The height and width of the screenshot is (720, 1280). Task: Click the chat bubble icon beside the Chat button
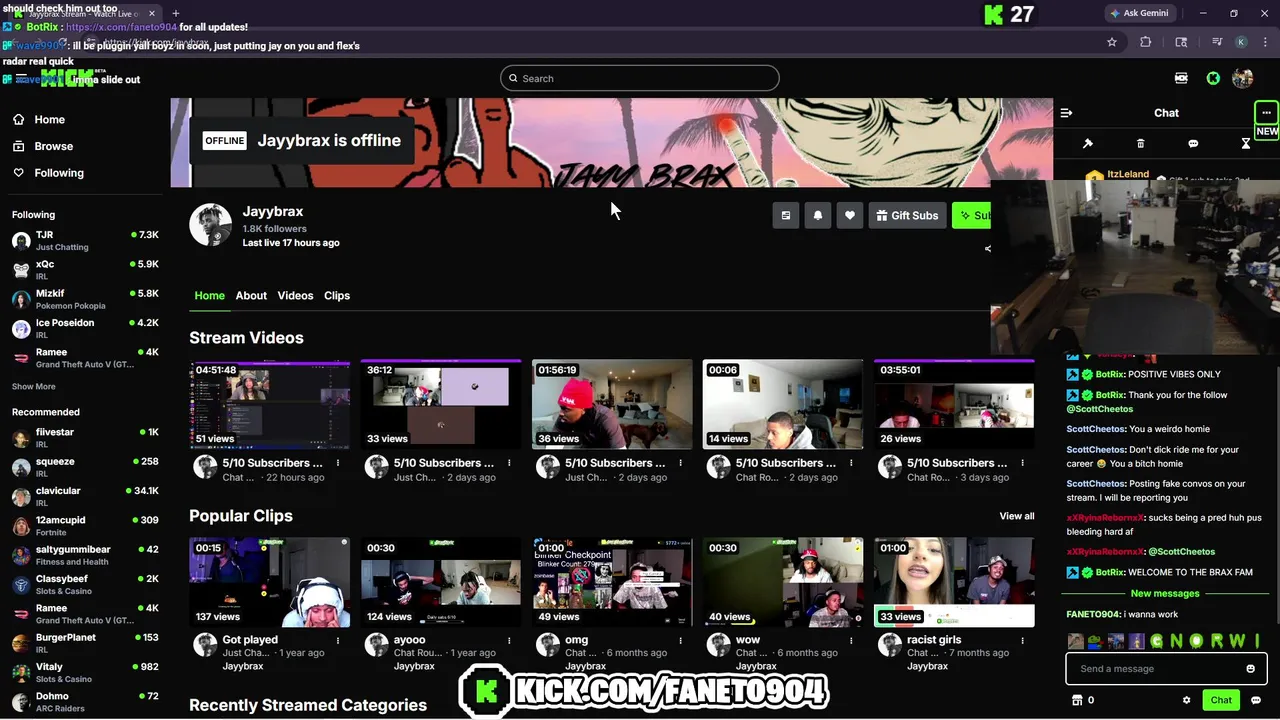point(1256,700)
